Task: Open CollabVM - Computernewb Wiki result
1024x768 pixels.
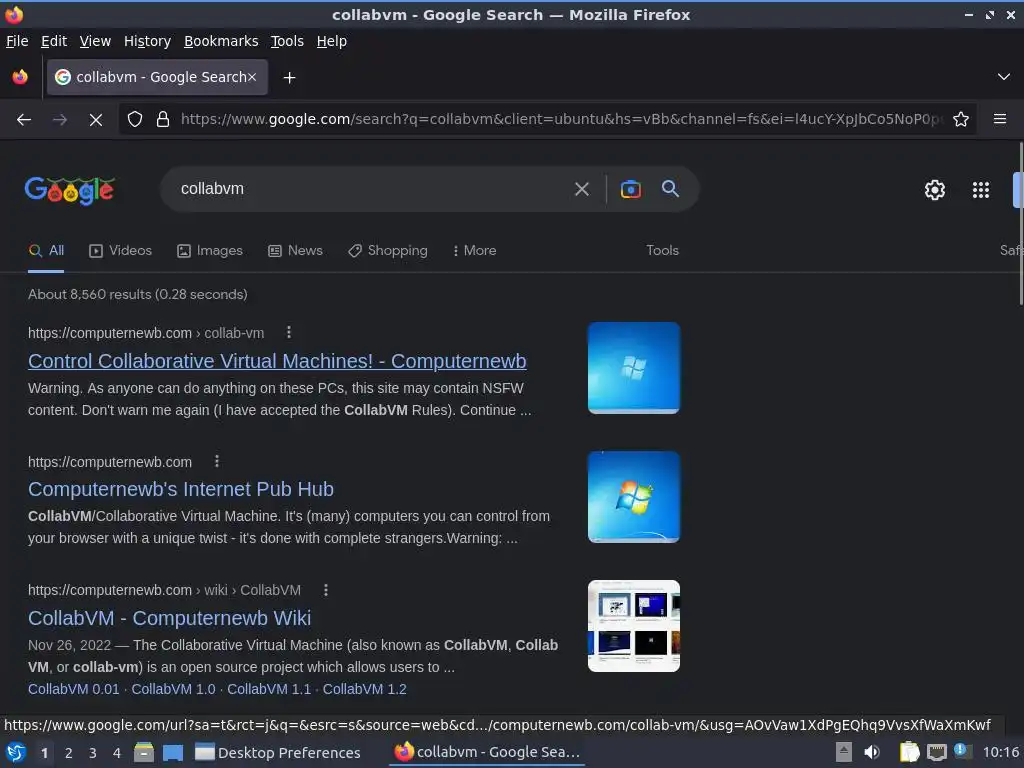Action: [170, 618]
